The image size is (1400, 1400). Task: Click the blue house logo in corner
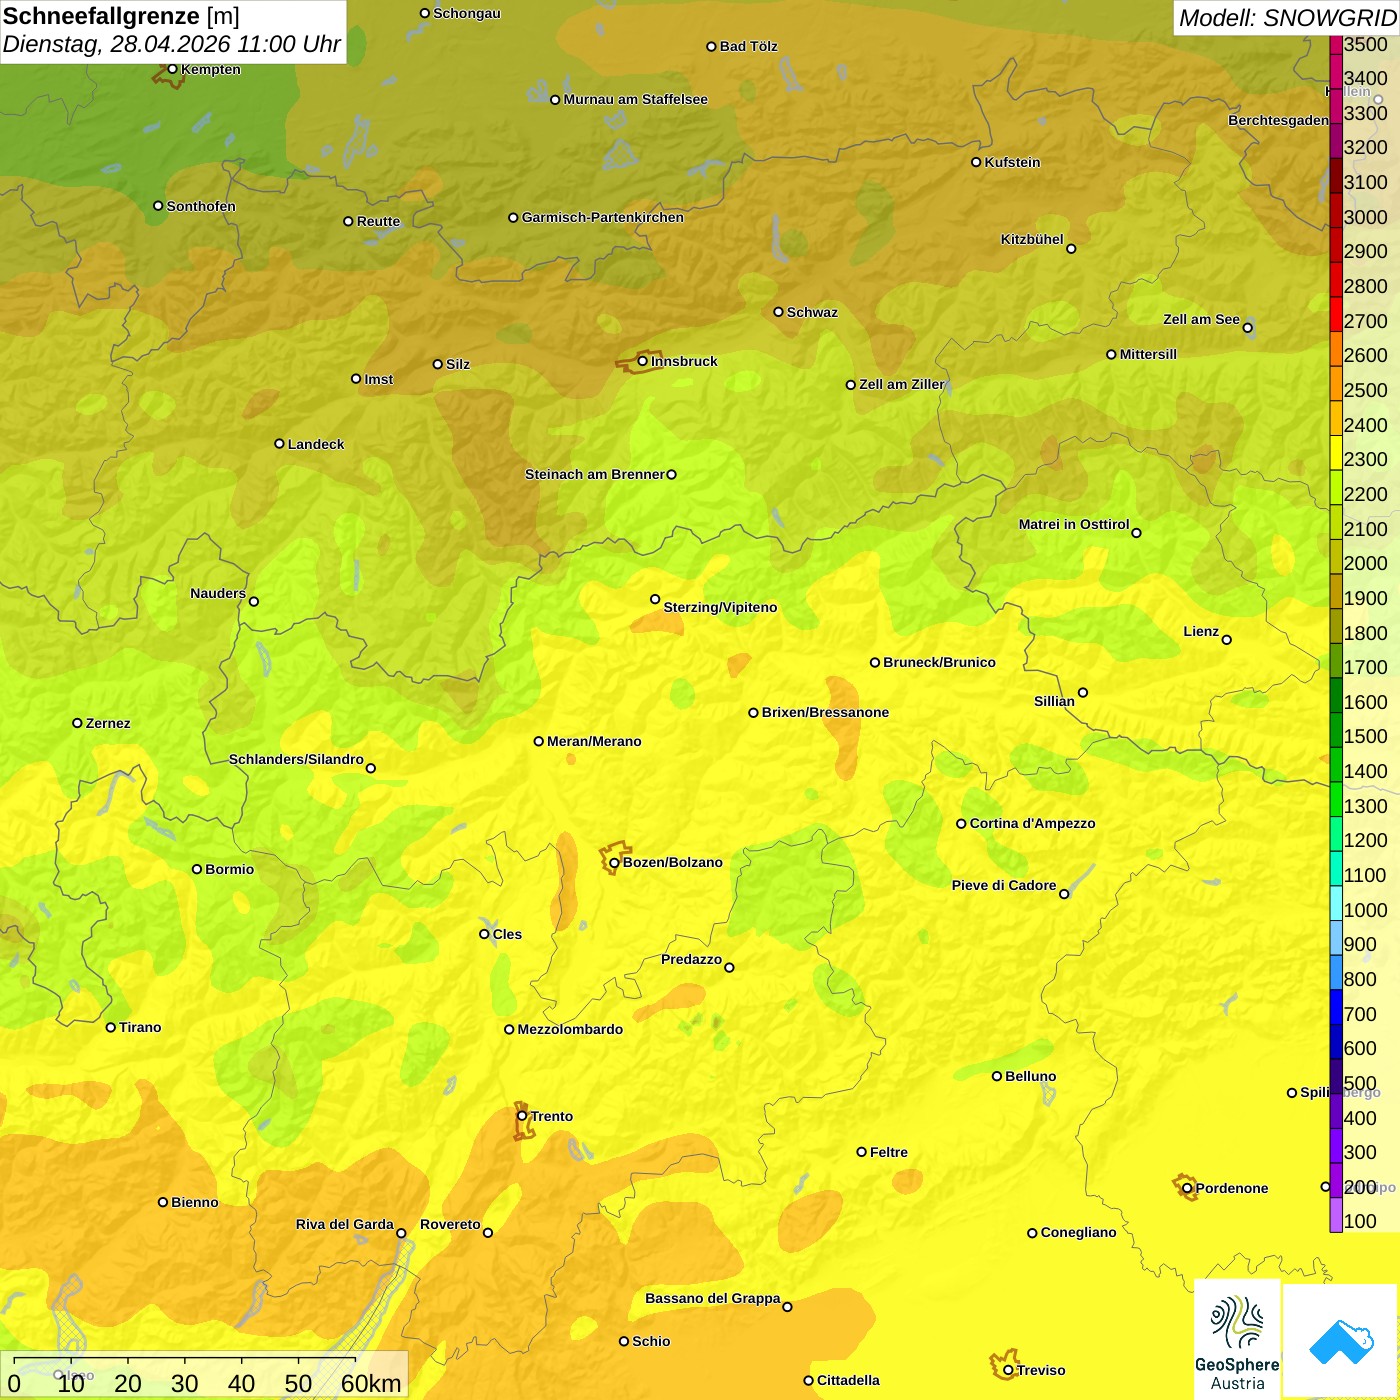[x=1341, y=1341]
